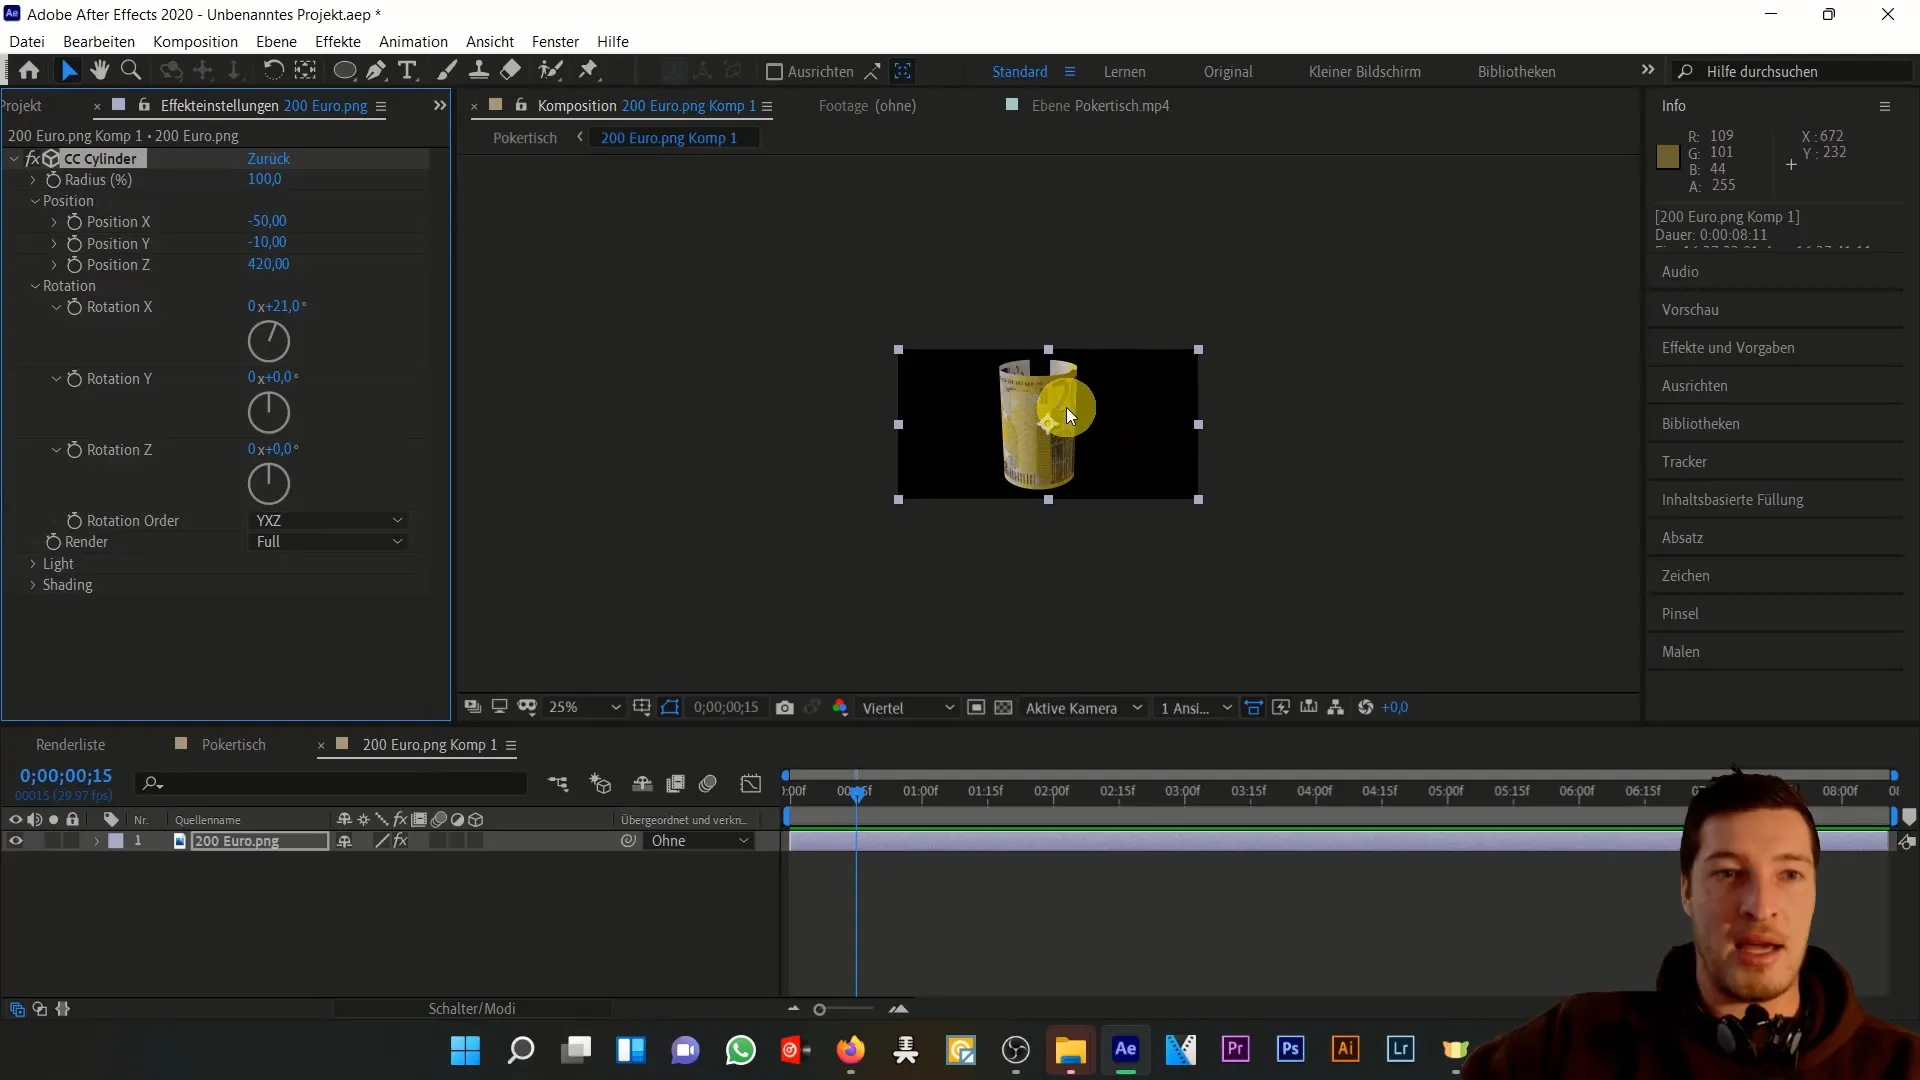Drag the Rotation X dial control
Image resolution: width=1920 pixels, height=1080 pixels.
point(268,340)
